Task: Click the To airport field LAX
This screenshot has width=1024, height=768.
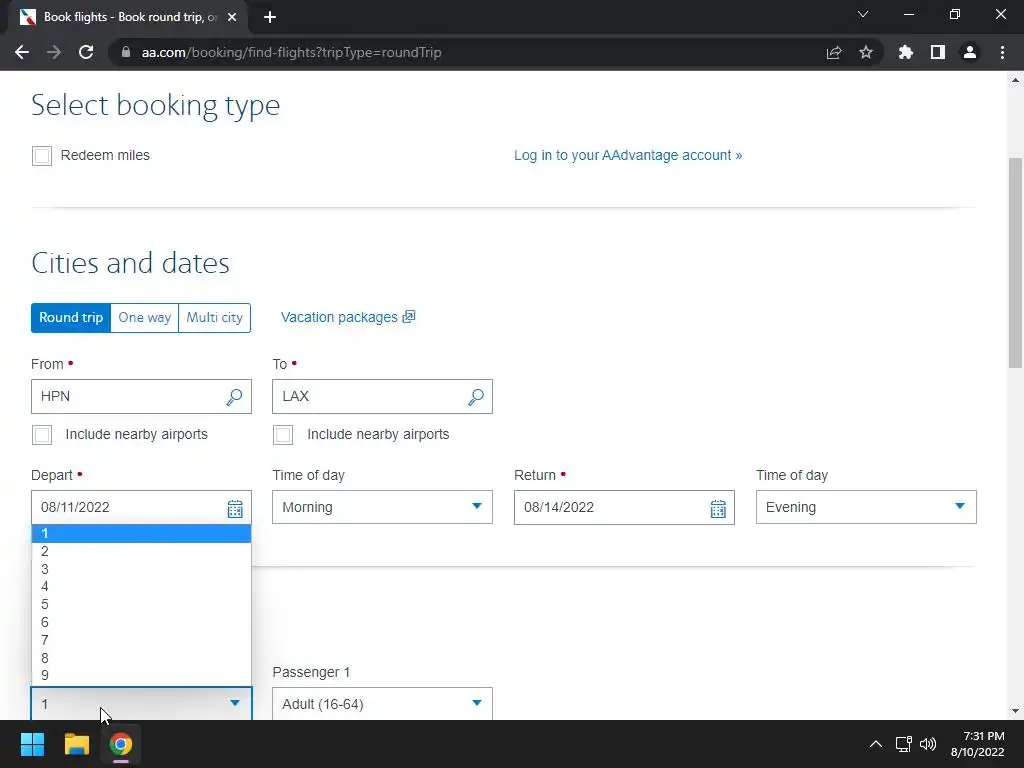Action: [x=382, y=396]
